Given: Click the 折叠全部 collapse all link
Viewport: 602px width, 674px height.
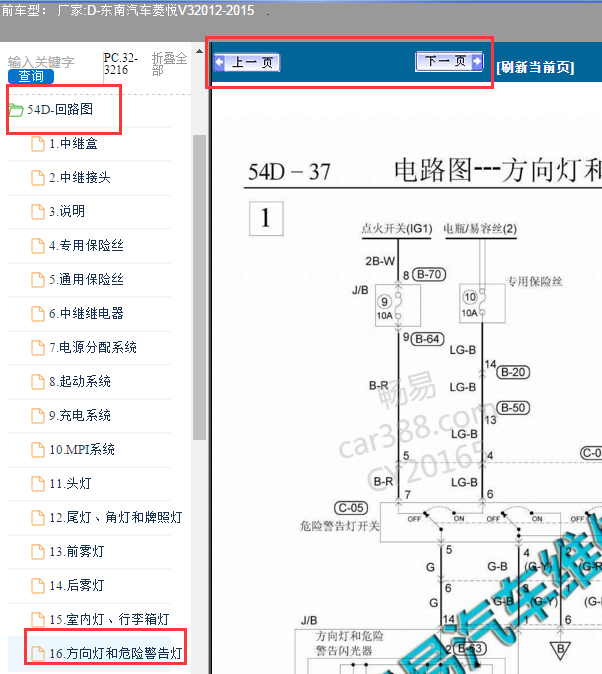Looking at the screenshot, I should coord(169,64).
